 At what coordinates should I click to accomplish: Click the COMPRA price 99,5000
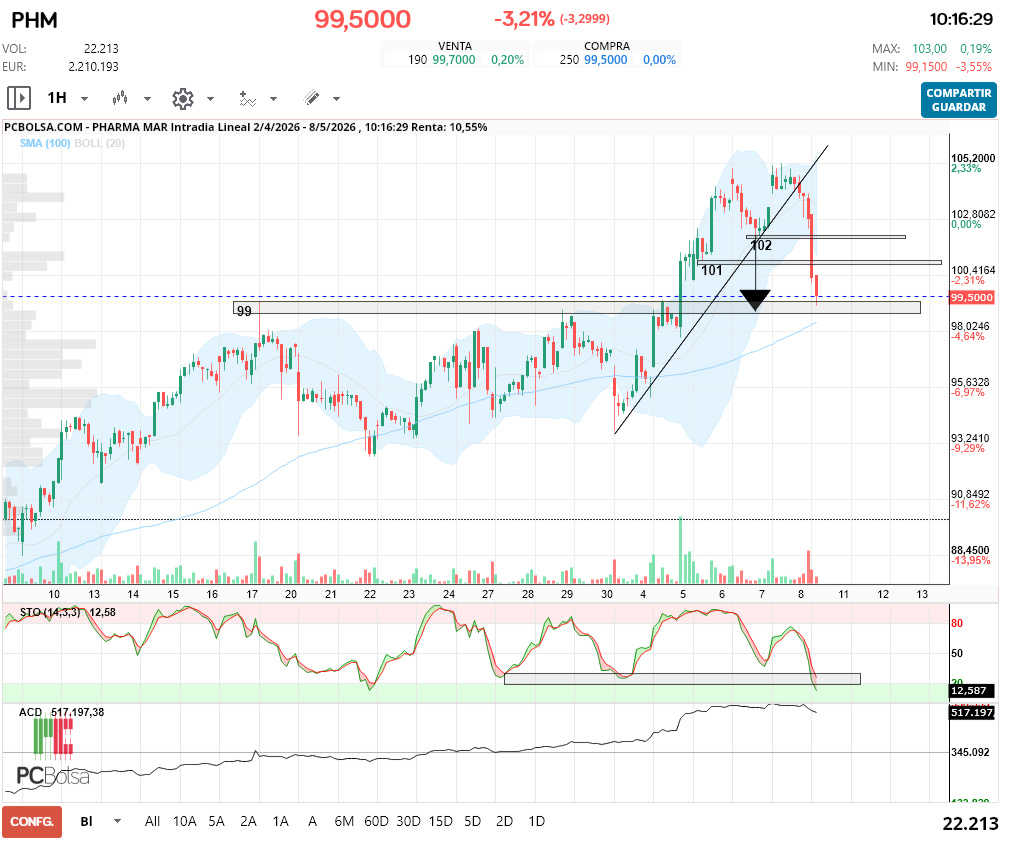605,60
